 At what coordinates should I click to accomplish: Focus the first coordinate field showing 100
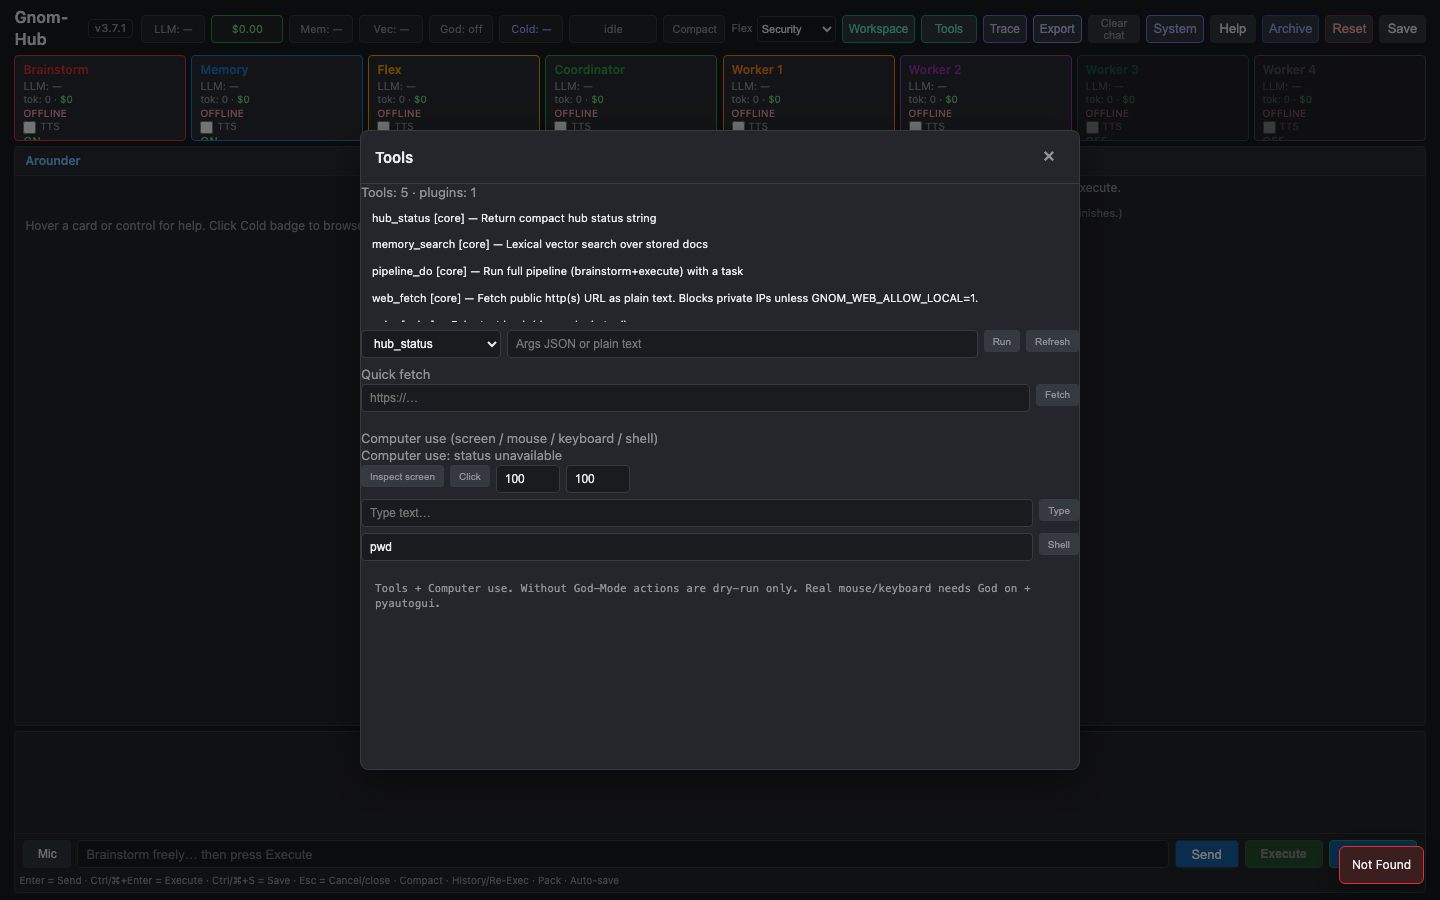pyautogui.click(x=528, y=479)
